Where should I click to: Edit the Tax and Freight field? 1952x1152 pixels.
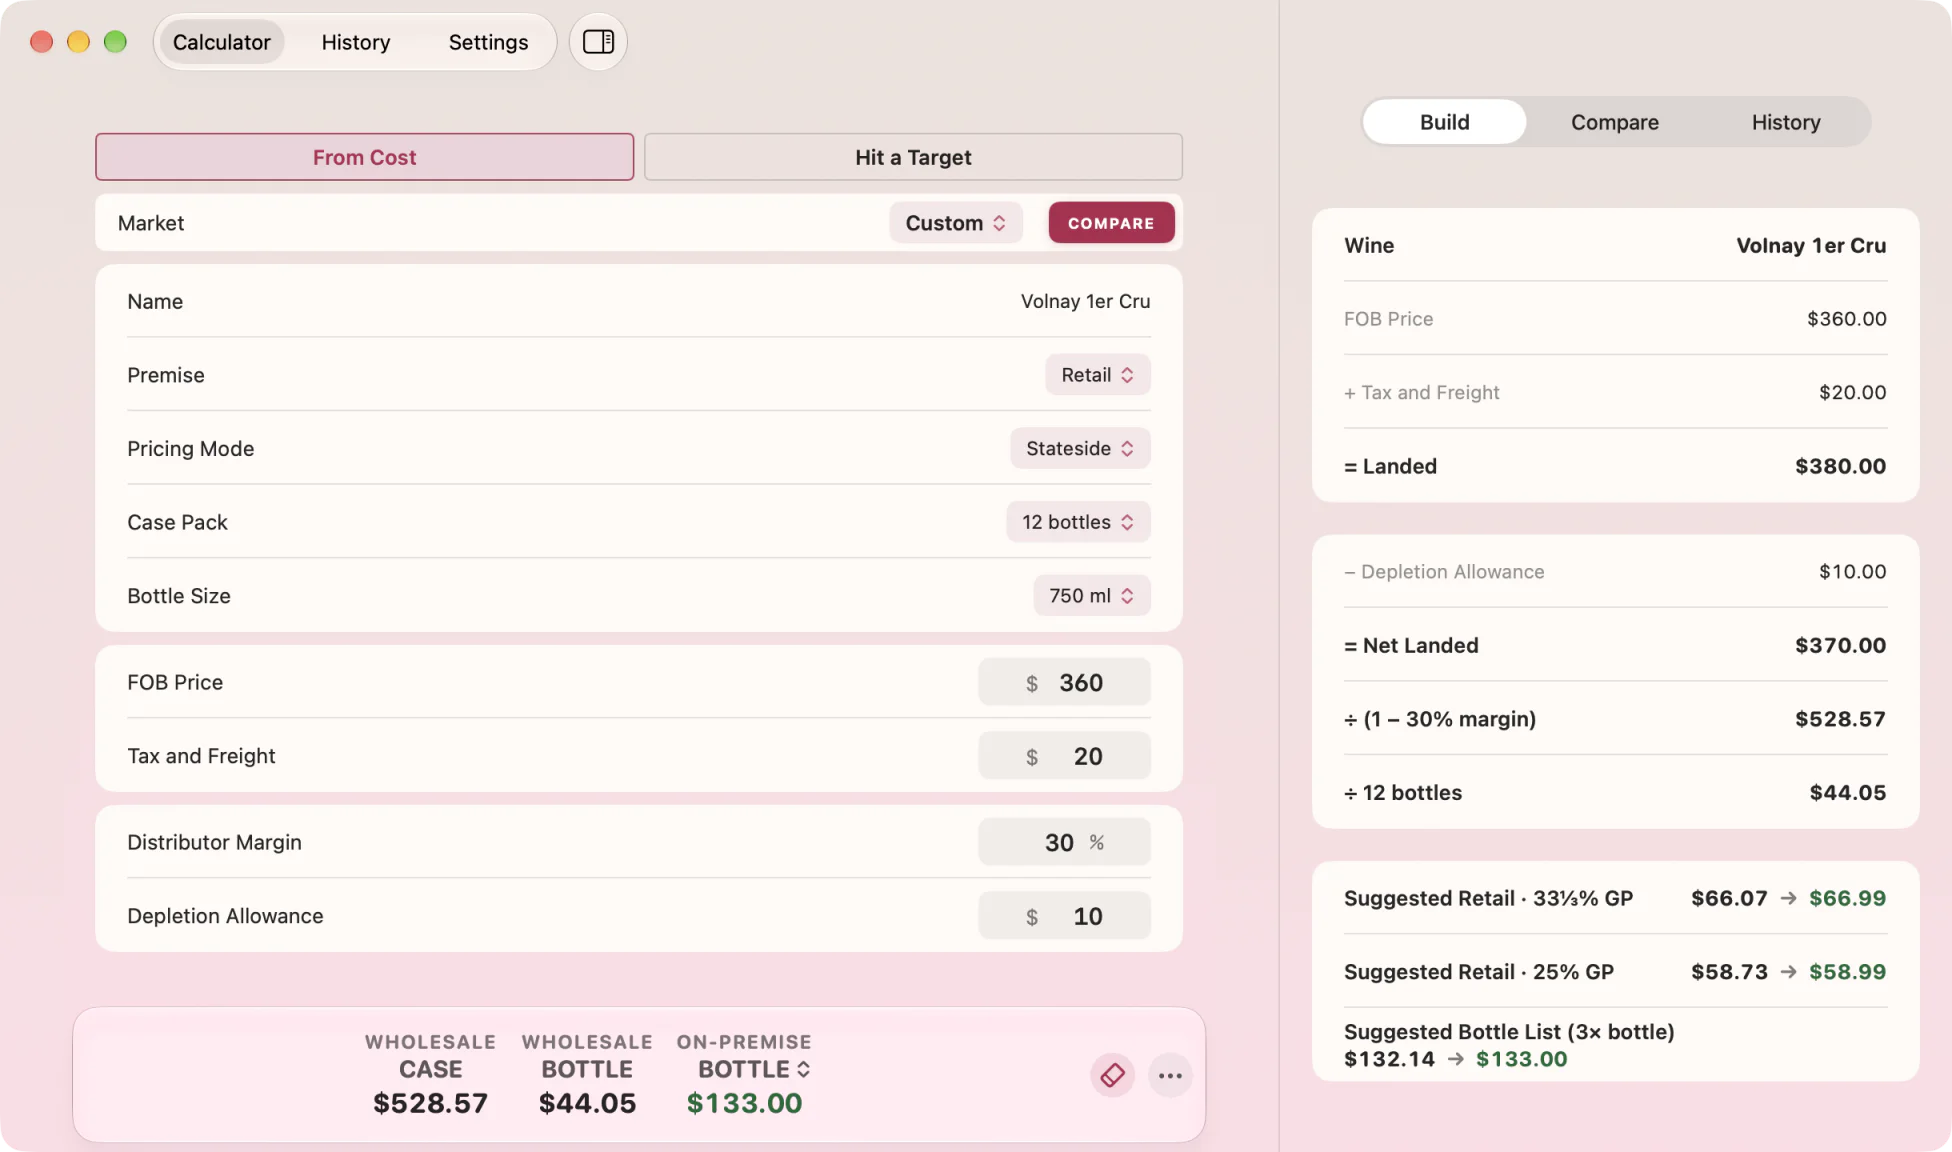click(x=1064, y=756)
